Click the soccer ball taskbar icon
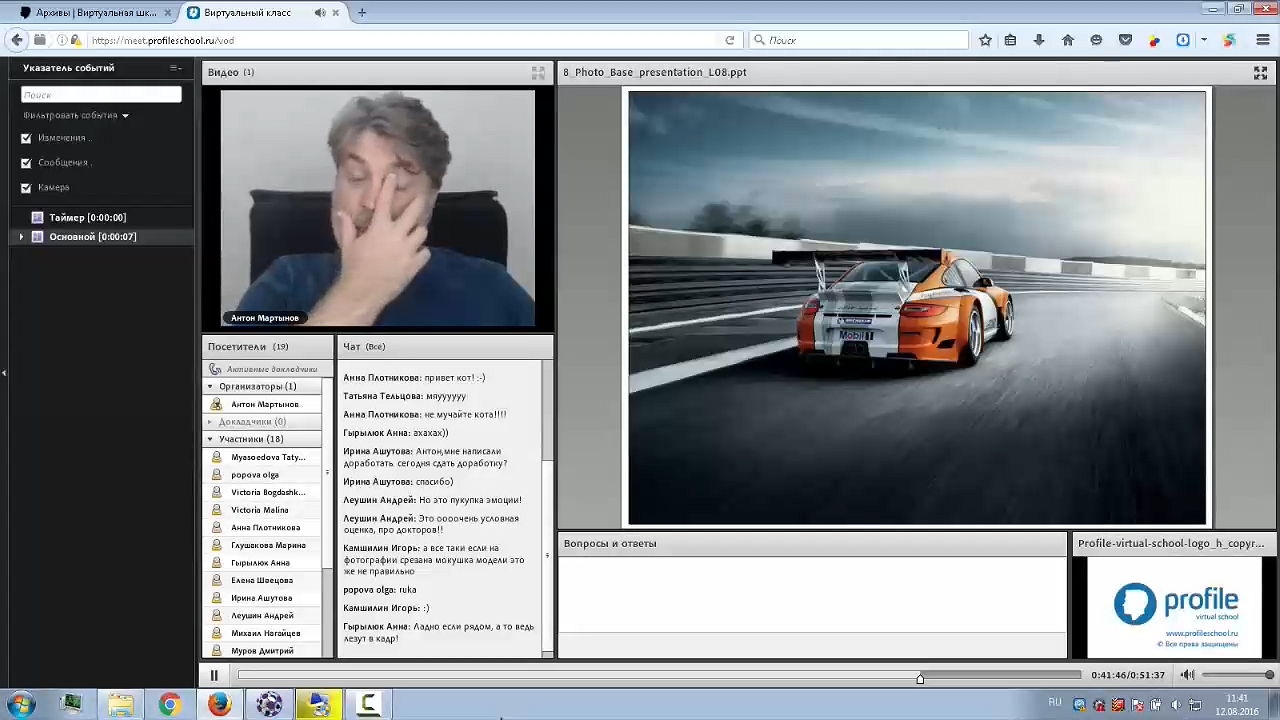 (x=269, y=704)
